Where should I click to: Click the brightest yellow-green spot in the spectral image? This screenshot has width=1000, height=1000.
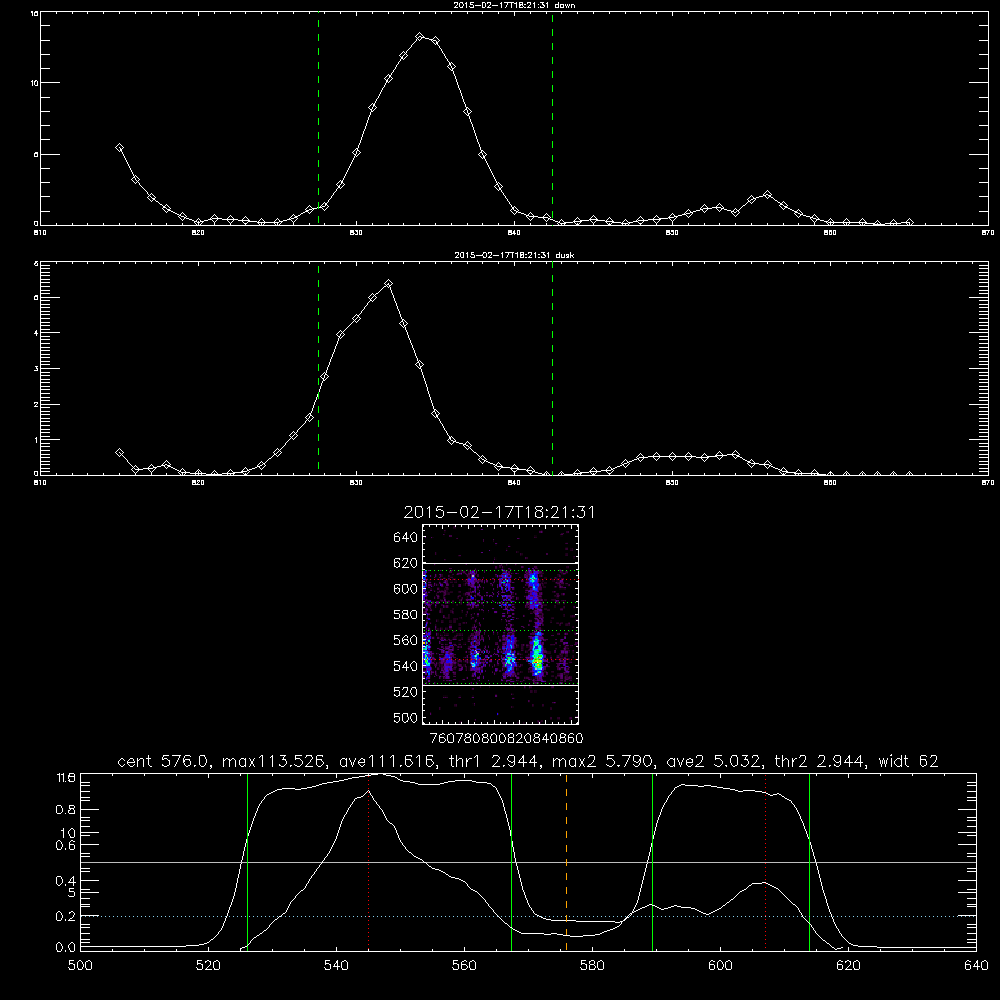pos(538,663)
